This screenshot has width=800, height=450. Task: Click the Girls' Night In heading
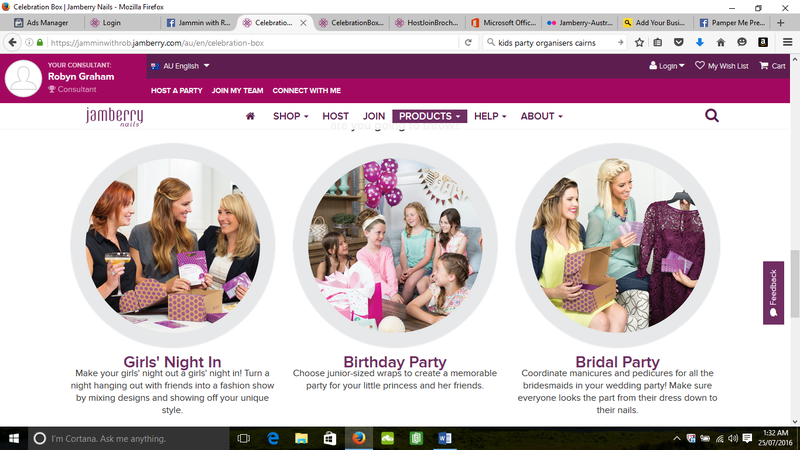coord(172,361)
